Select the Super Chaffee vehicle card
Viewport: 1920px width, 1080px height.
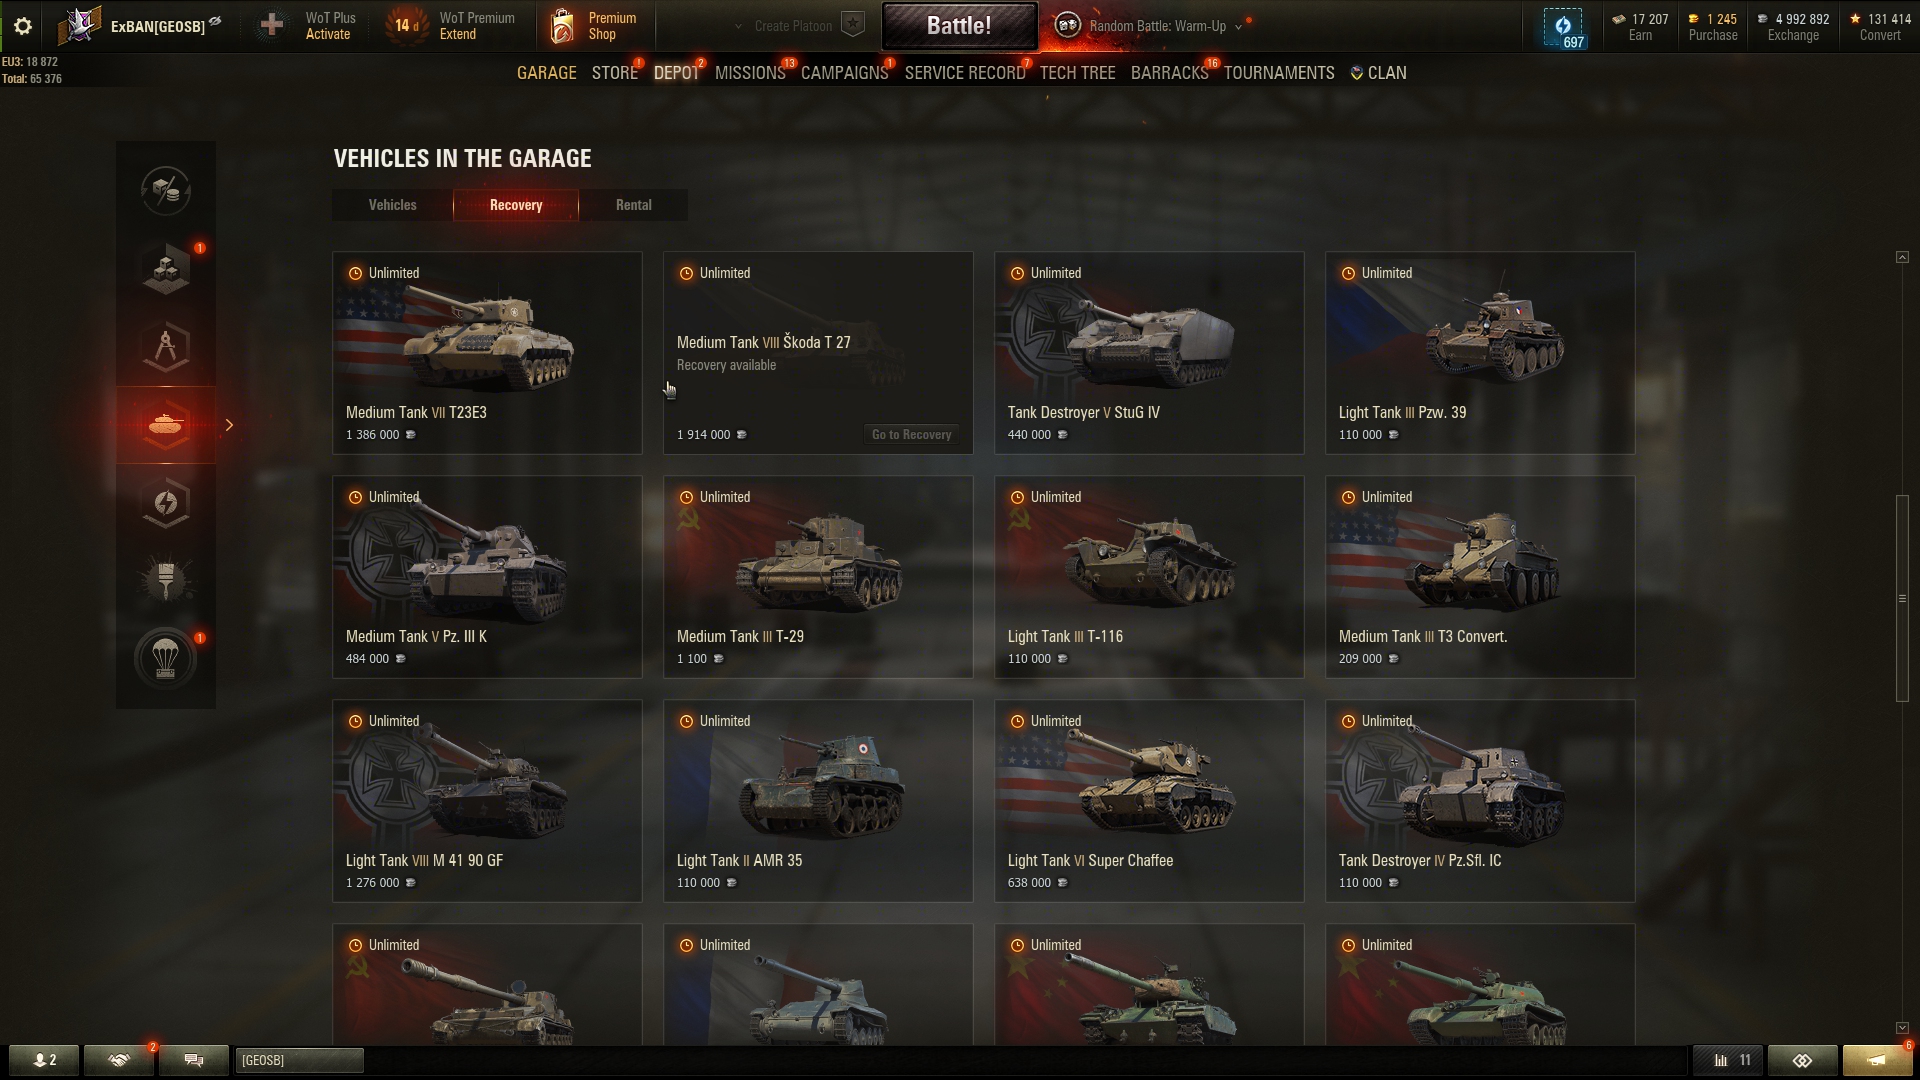tap(1149, 801)
